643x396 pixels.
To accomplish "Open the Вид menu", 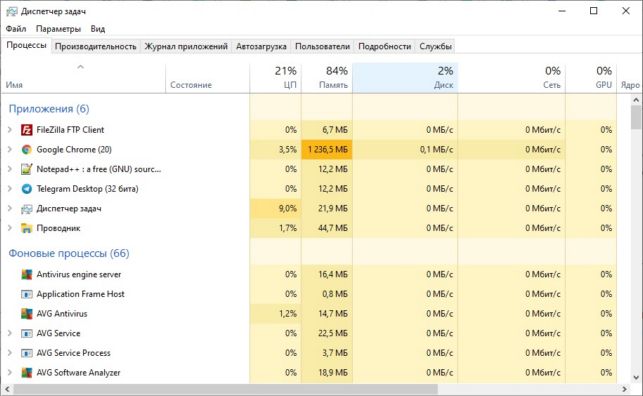I will [x=98, y=29].
